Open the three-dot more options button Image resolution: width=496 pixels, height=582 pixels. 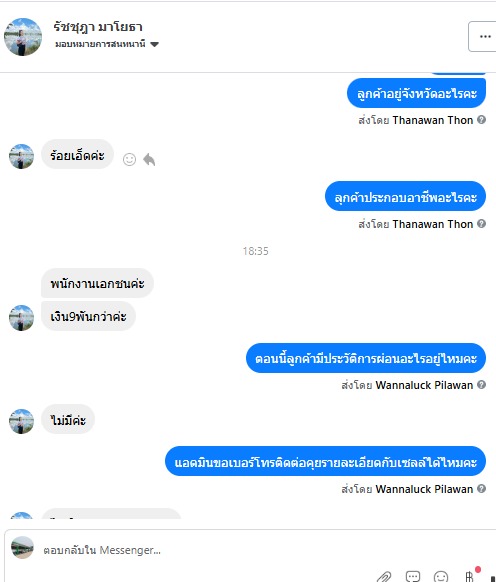pos(484,36)
